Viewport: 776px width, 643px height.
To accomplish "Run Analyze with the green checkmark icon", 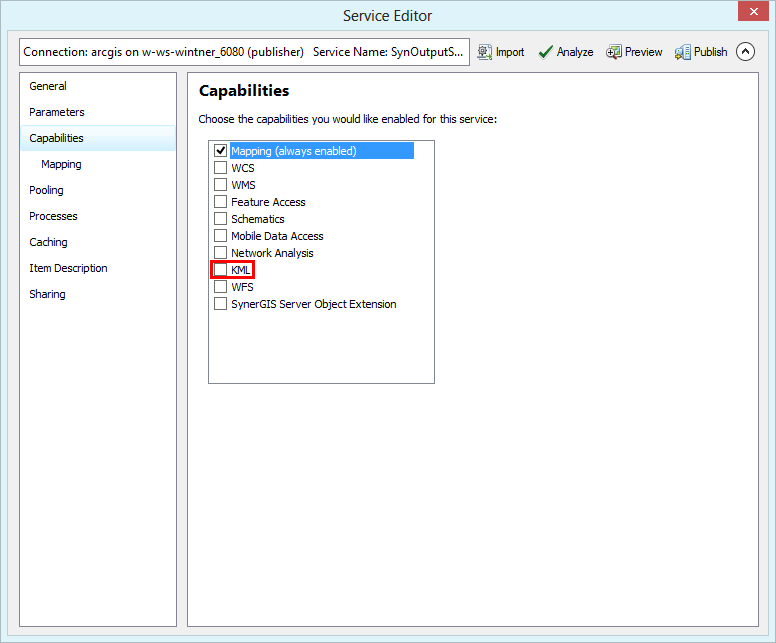I will (546, 52).
